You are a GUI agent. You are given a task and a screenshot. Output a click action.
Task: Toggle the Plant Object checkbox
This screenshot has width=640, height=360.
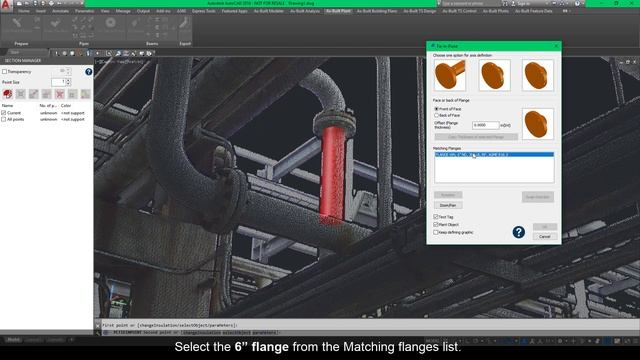436,224
